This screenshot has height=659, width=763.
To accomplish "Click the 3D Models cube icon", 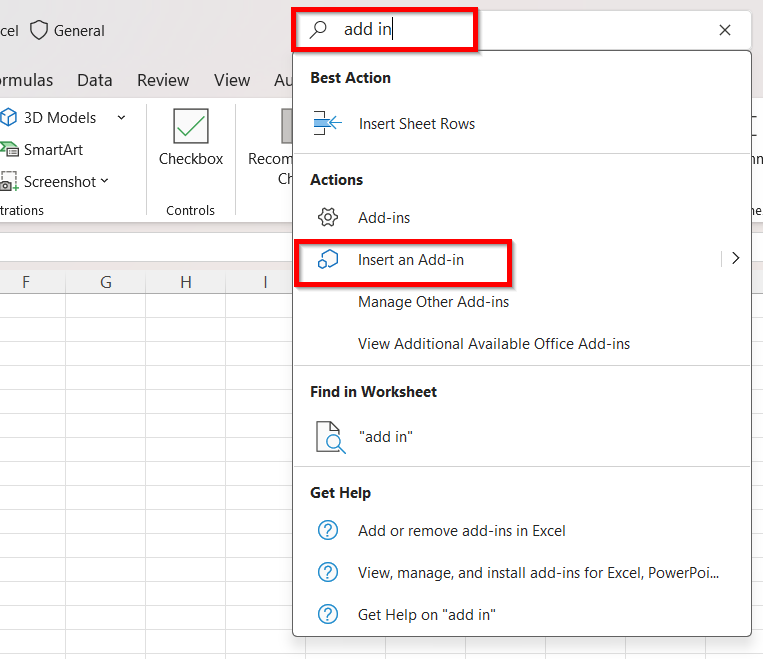I will [9, 117].
